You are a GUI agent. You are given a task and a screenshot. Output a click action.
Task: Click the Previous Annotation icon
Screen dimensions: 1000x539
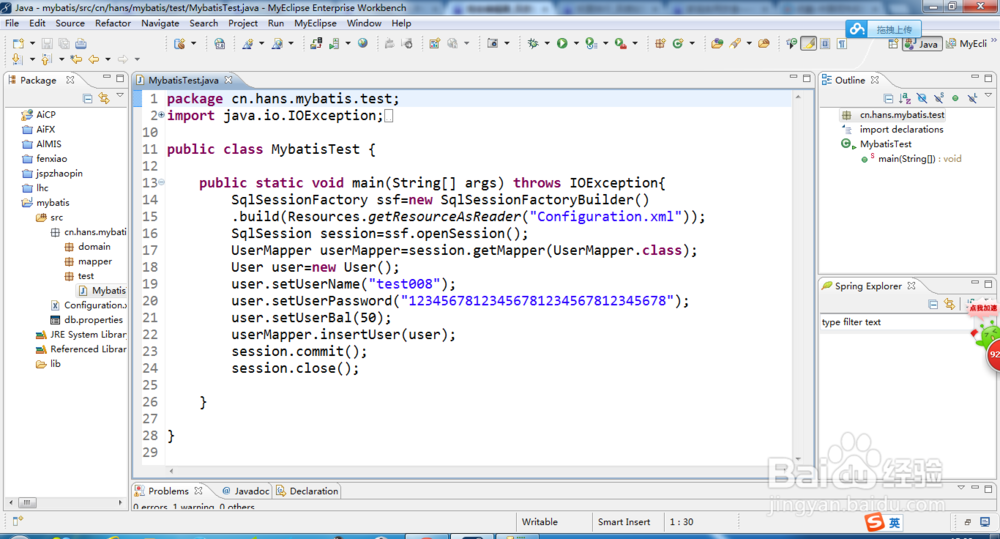tap(46, 59)
